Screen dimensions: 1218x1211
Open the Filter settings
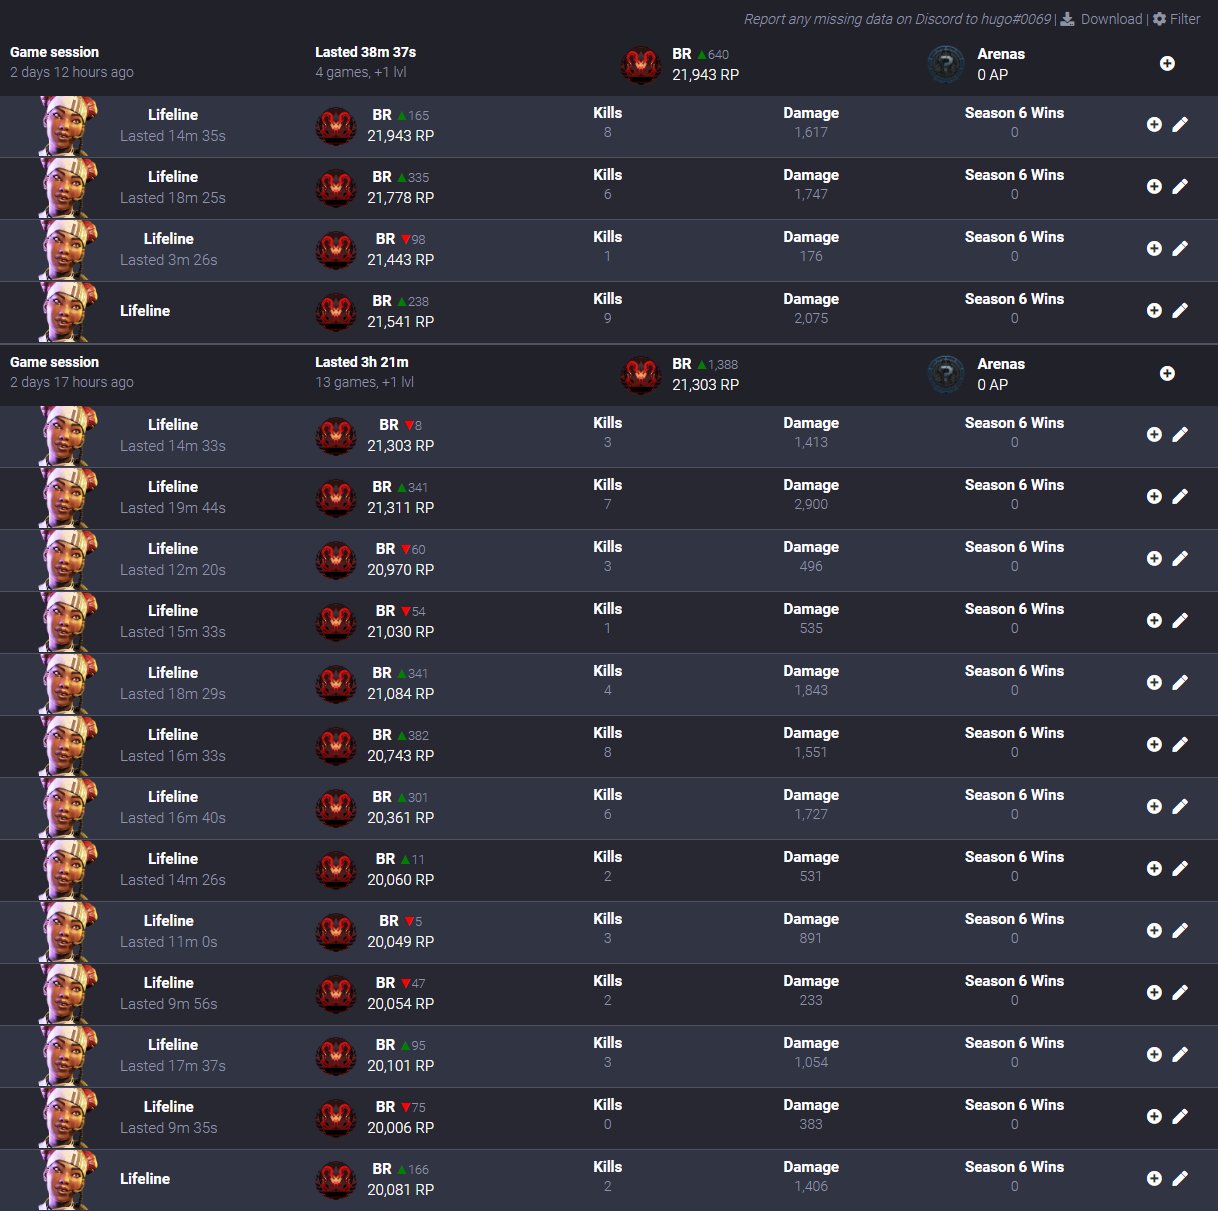[1176, 19]
